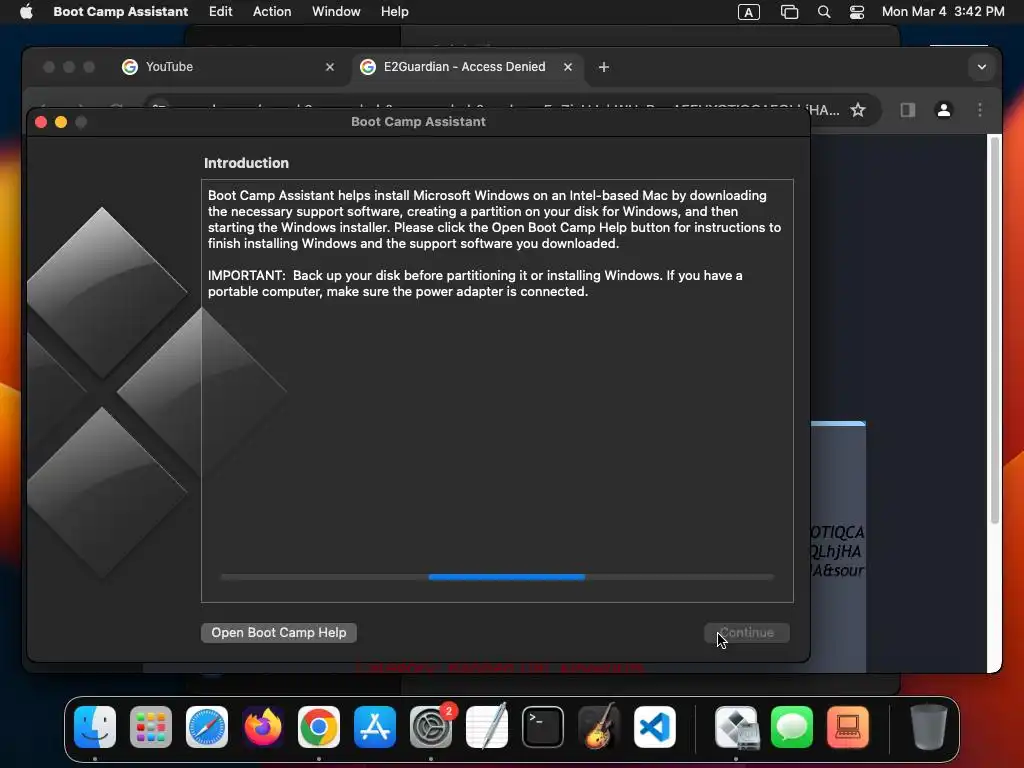Open Control Center icon
This screenshot has height=768, width=1024.
(x=857, y=12)
